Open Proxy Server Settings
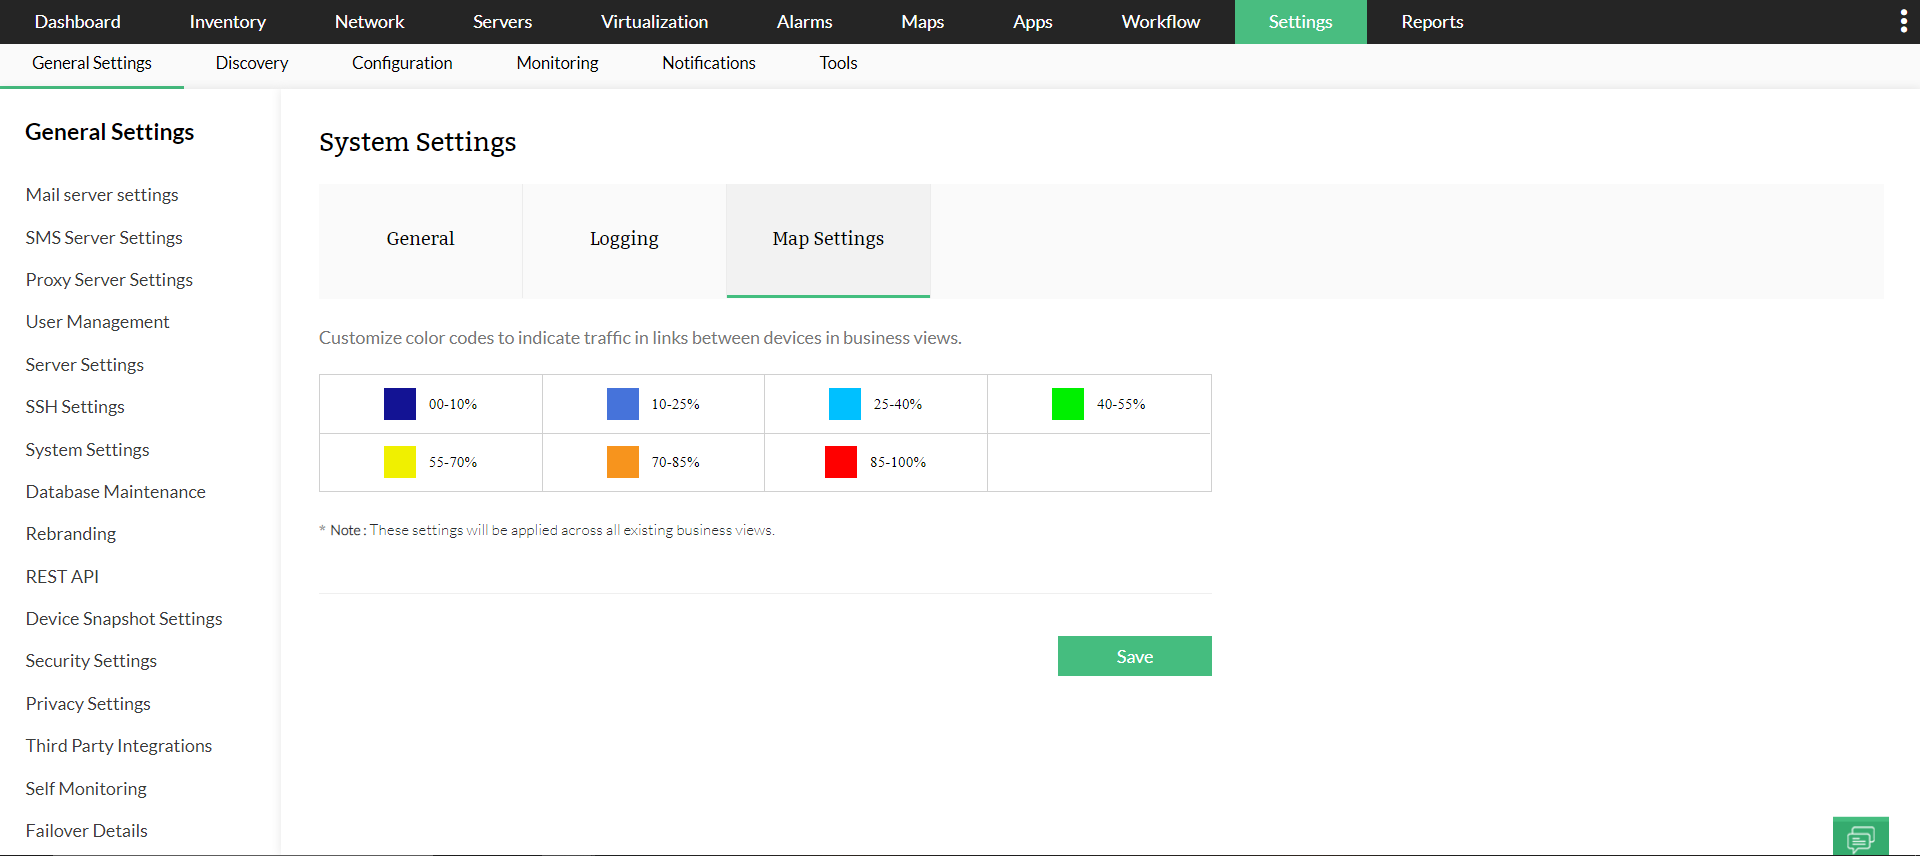Screen dimensions: 1920x856 [109, 280]
